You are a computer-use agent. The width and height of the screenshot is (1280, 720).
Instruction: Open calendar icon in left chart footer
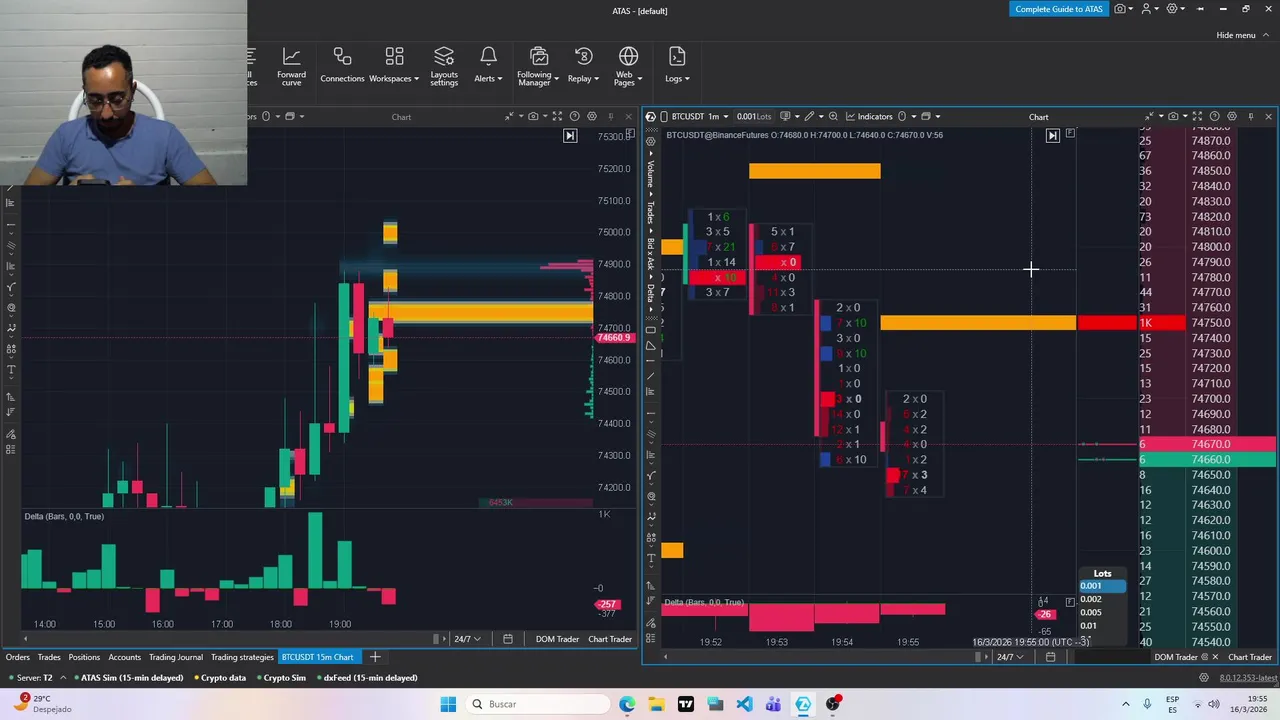pos(508,639)
